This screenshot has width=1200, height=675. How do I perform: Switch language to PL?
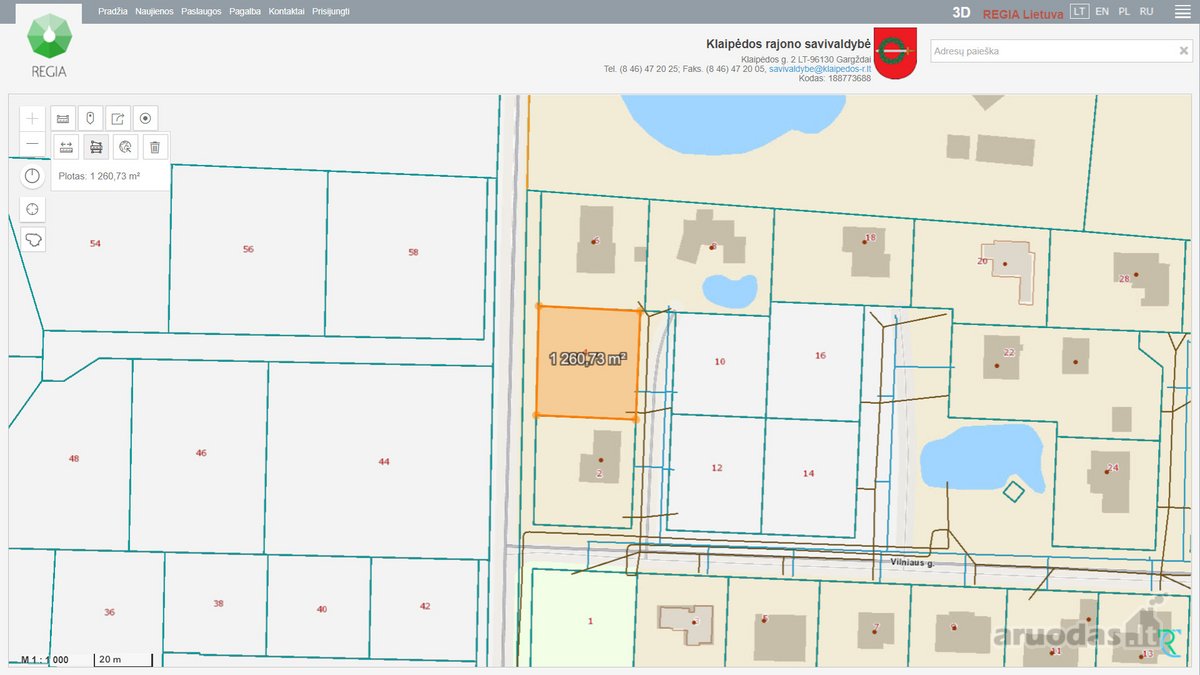tap(1124, 11)
